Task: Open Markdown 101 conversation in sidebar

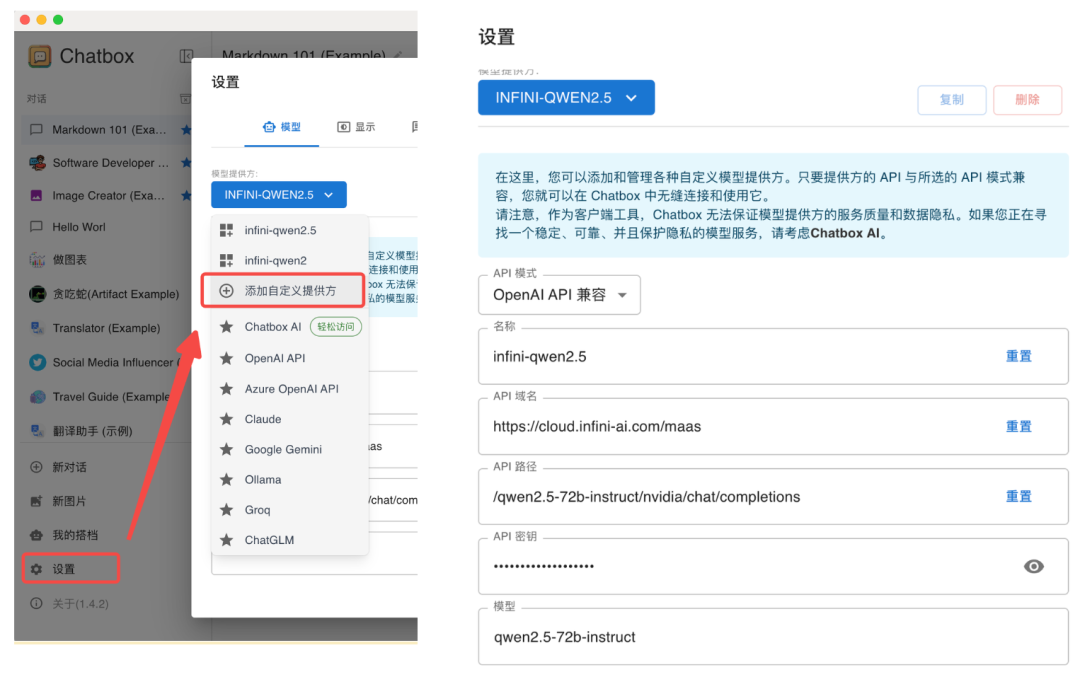Action: point(109,130)
